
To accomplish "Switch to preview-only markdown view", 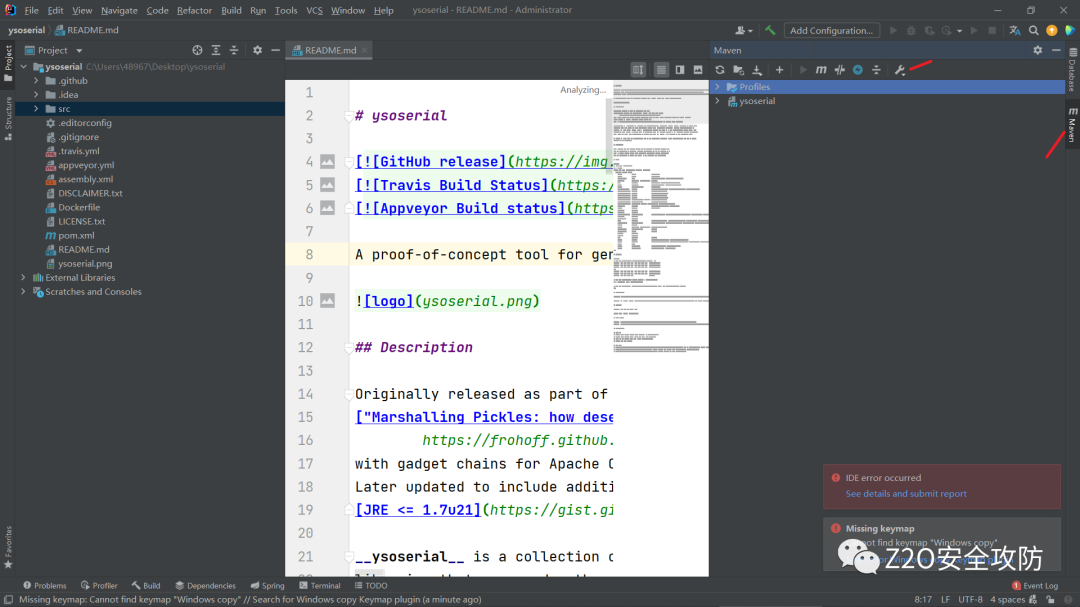I will pos(698,70).
